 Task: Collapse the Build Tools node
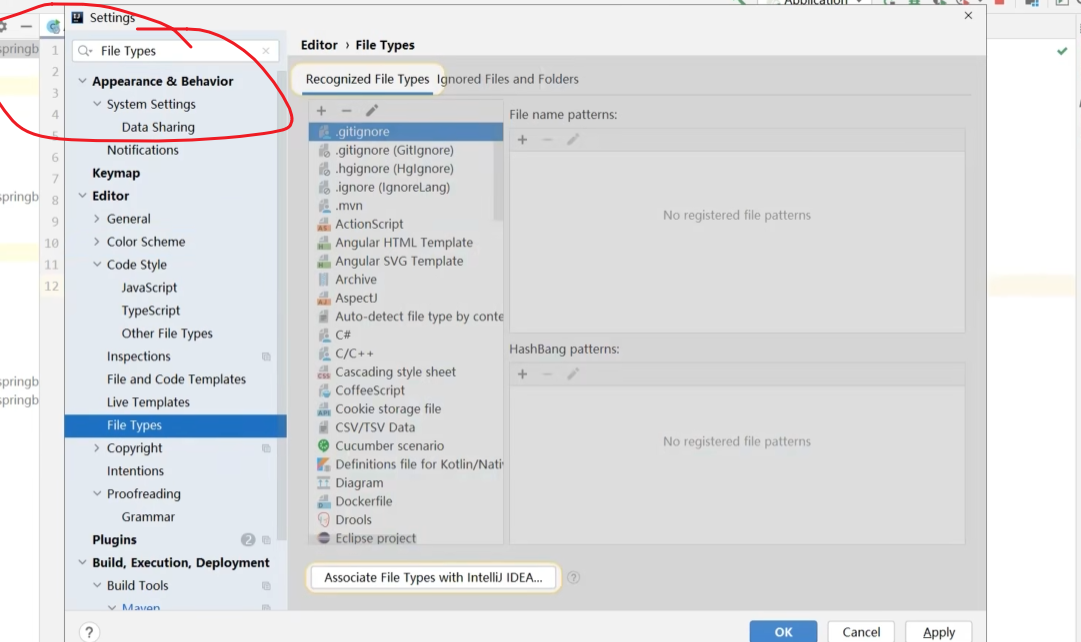(97, 585)
